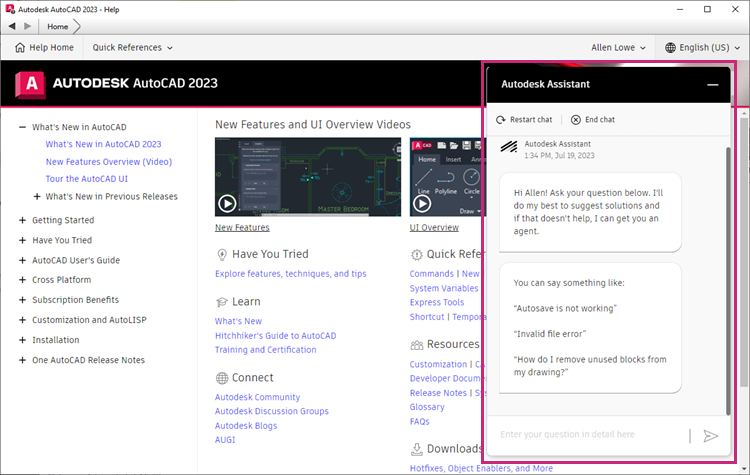Open Hotfixes, Object Enablers, and More

pos(481,468)
